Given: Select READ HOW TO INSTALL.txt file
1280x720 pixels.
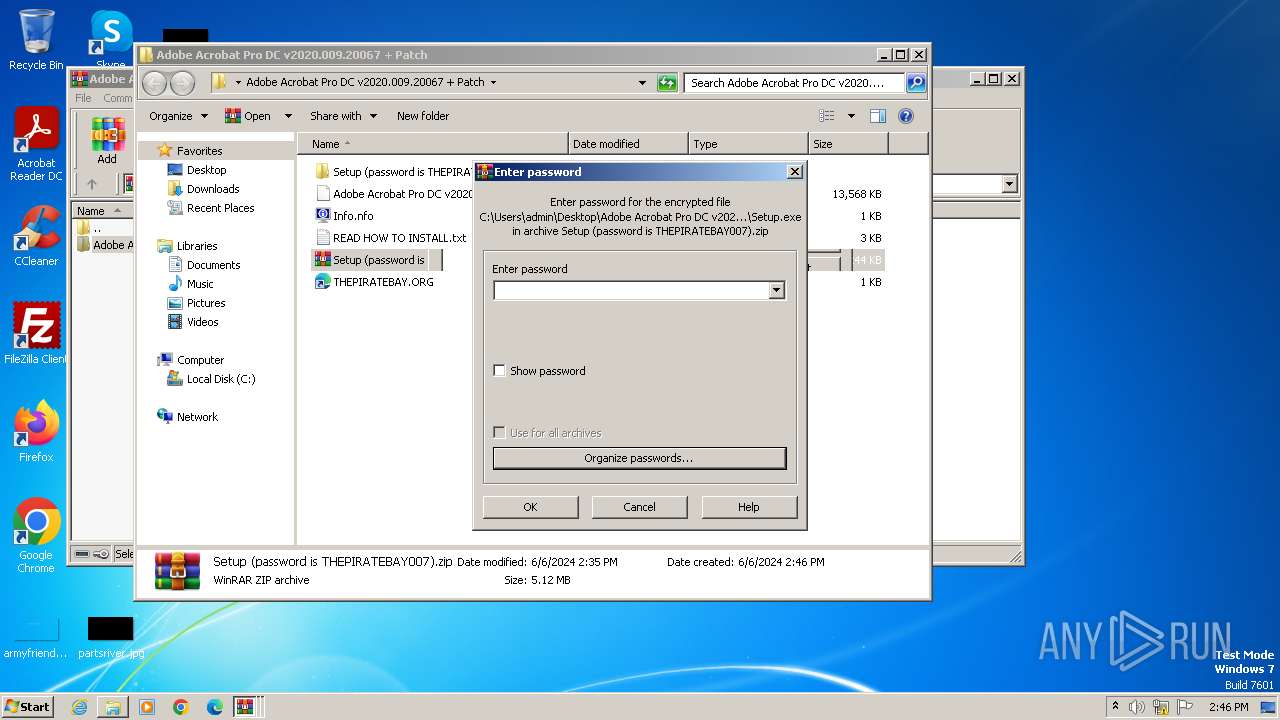Looking at the screenshot, I should click(x=391, y=238).
